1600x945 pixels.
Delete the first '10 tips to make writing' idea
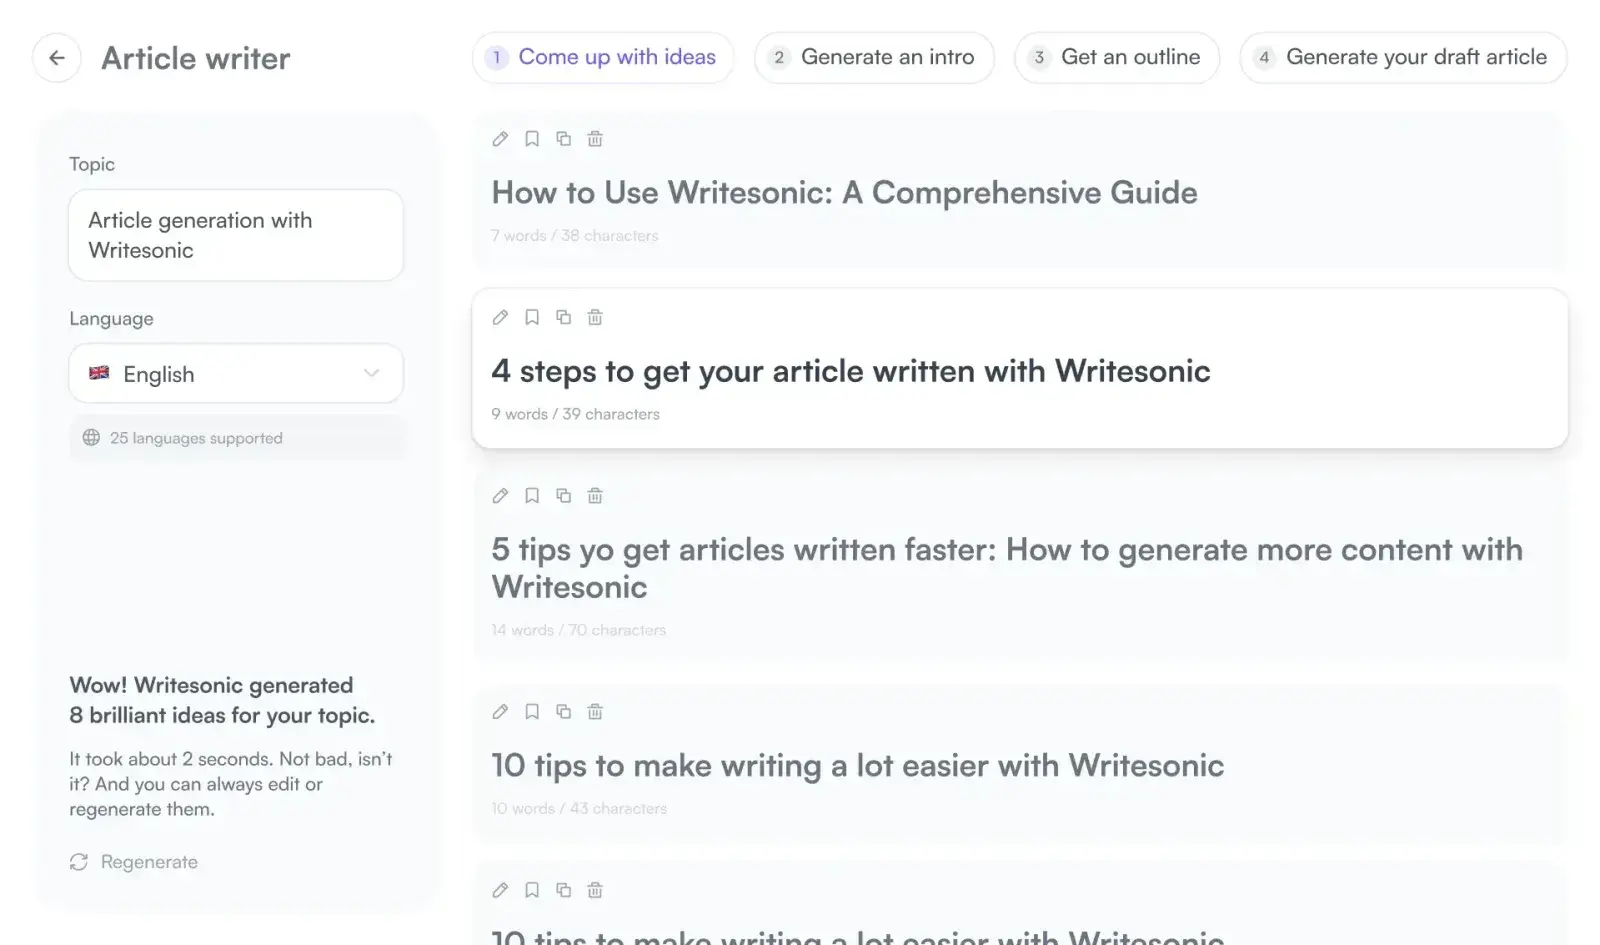595,712
